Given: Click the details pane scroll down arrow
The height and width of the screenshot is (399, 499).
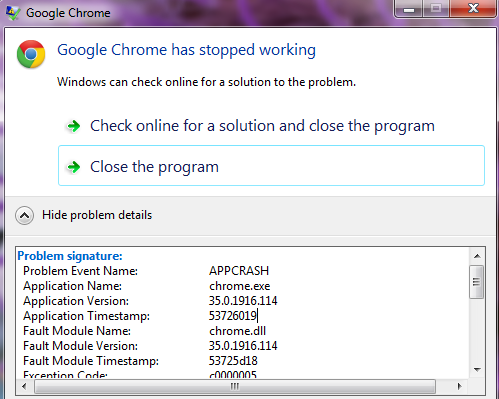Looking at the screenshot, I should tap(477, 370).
